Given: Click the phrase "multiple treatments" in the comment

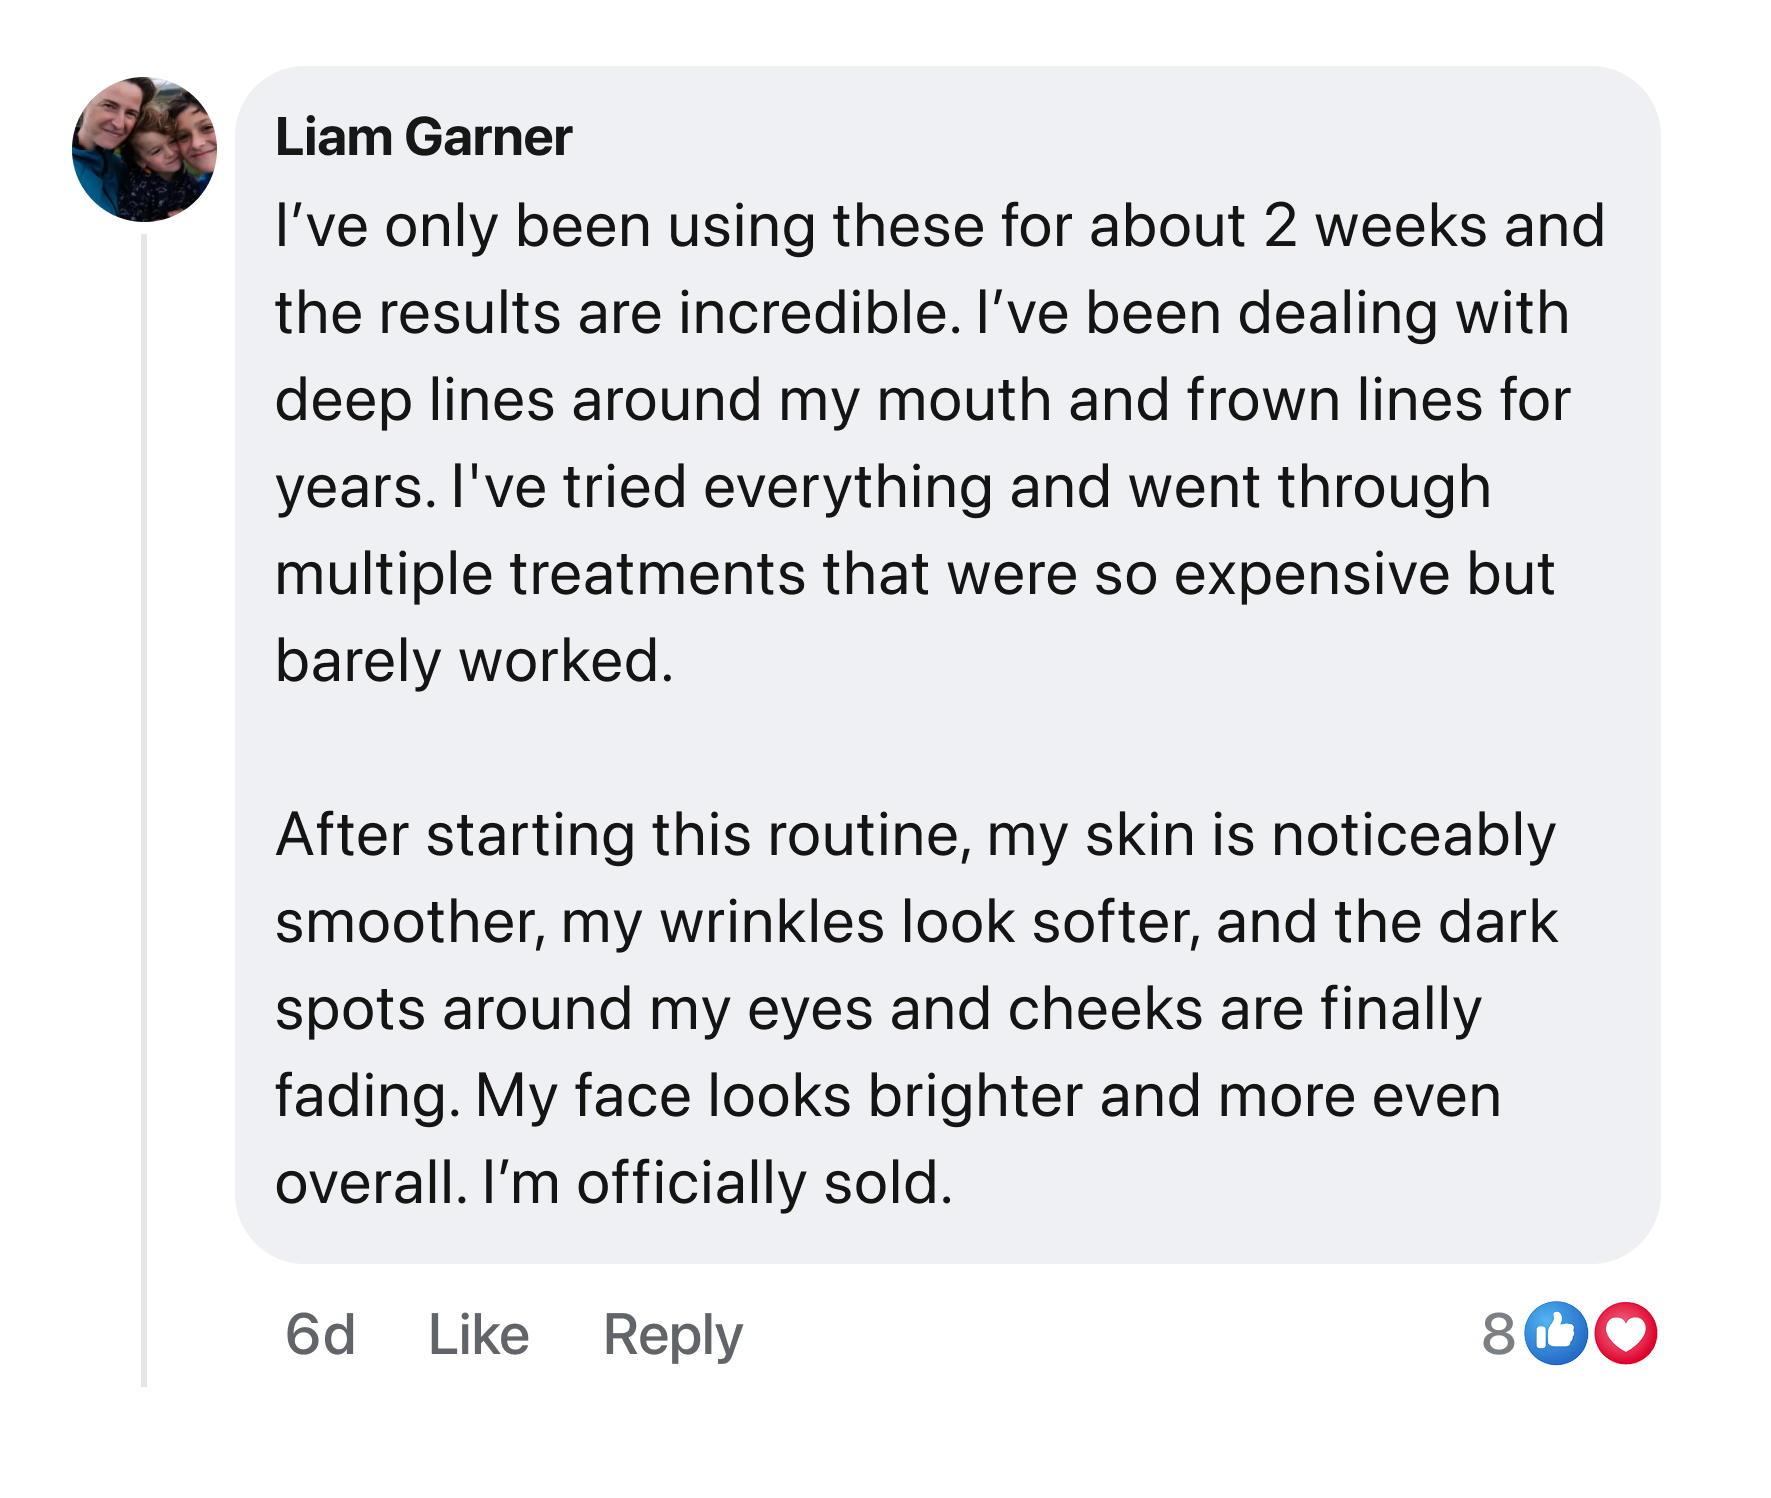Looking at the screenshot, I should tap(540, 574).
